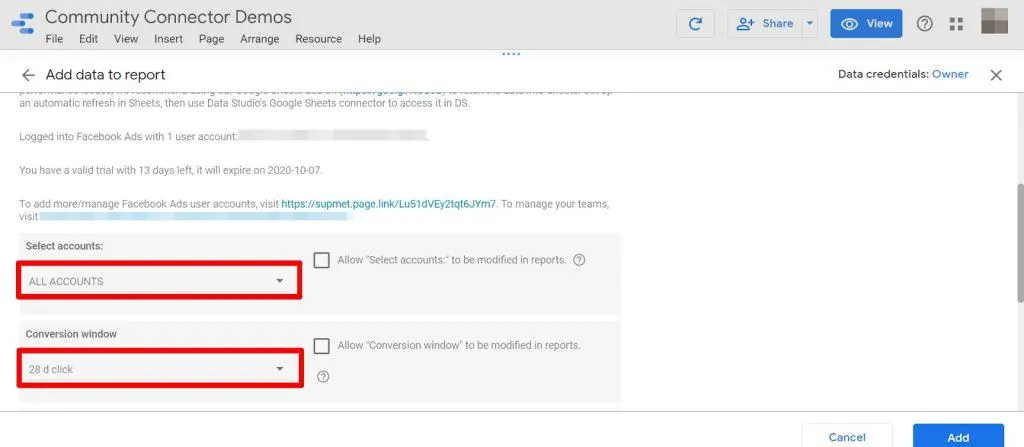Click the Logged into Facebook Ads text
This screenshot has width=1024, height=447.
click(127, 137)
